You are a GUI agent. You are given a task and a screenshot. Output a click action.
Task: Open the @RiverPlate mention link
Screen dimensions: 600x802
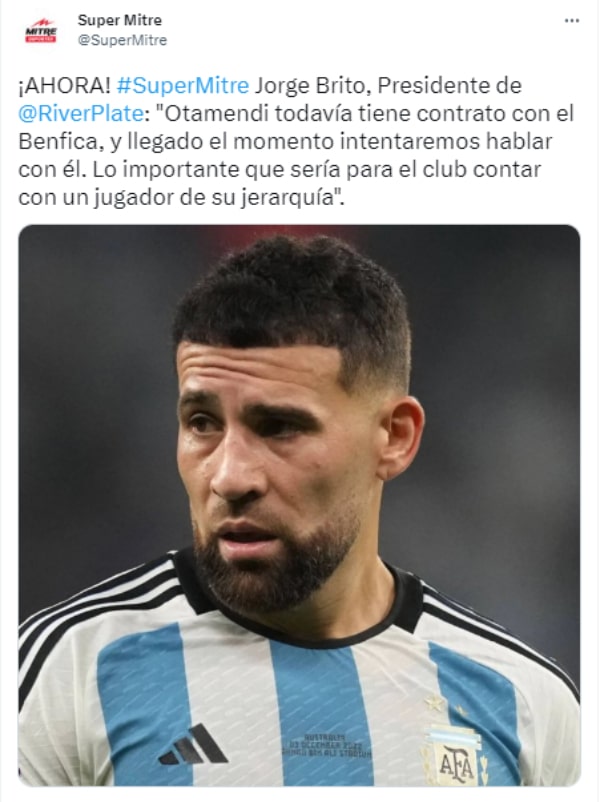tap(81, 114)
